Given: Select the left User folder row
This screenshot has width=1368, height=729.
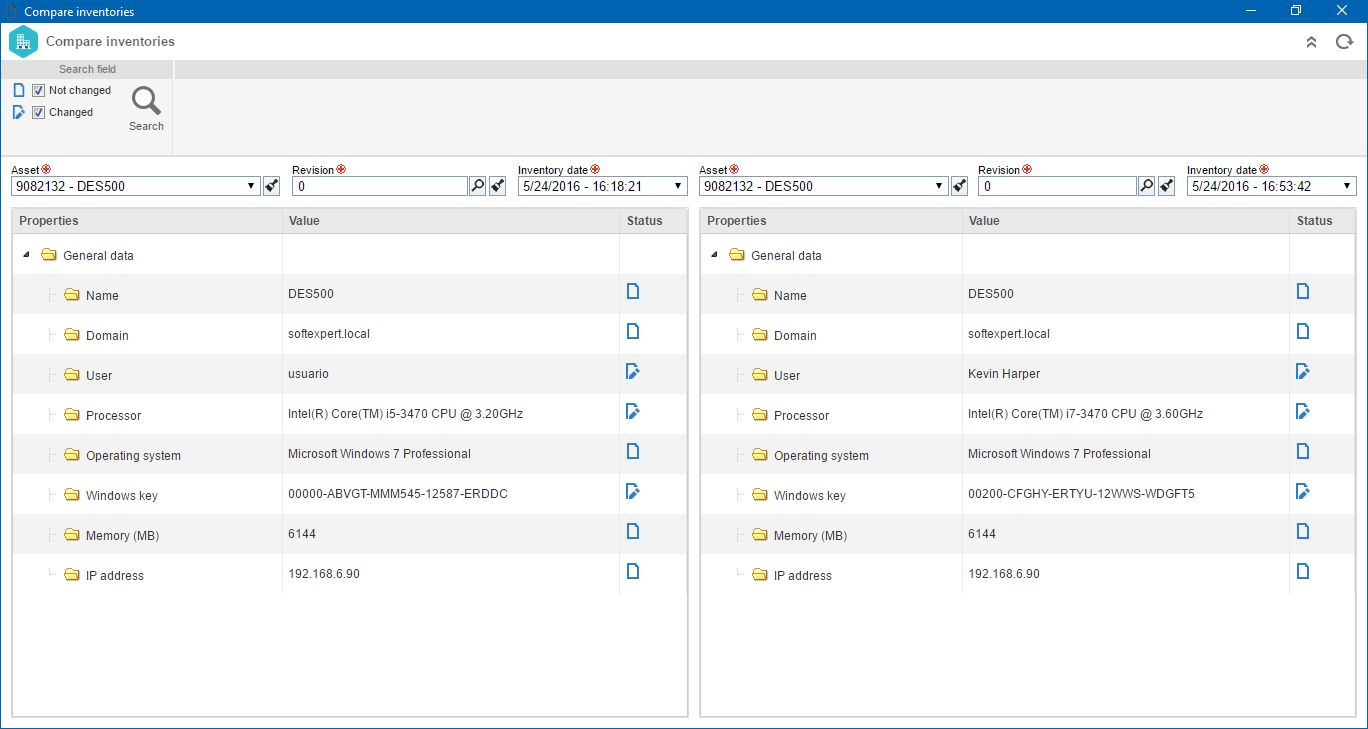Looking at the screenshot, I should [350, 374].
